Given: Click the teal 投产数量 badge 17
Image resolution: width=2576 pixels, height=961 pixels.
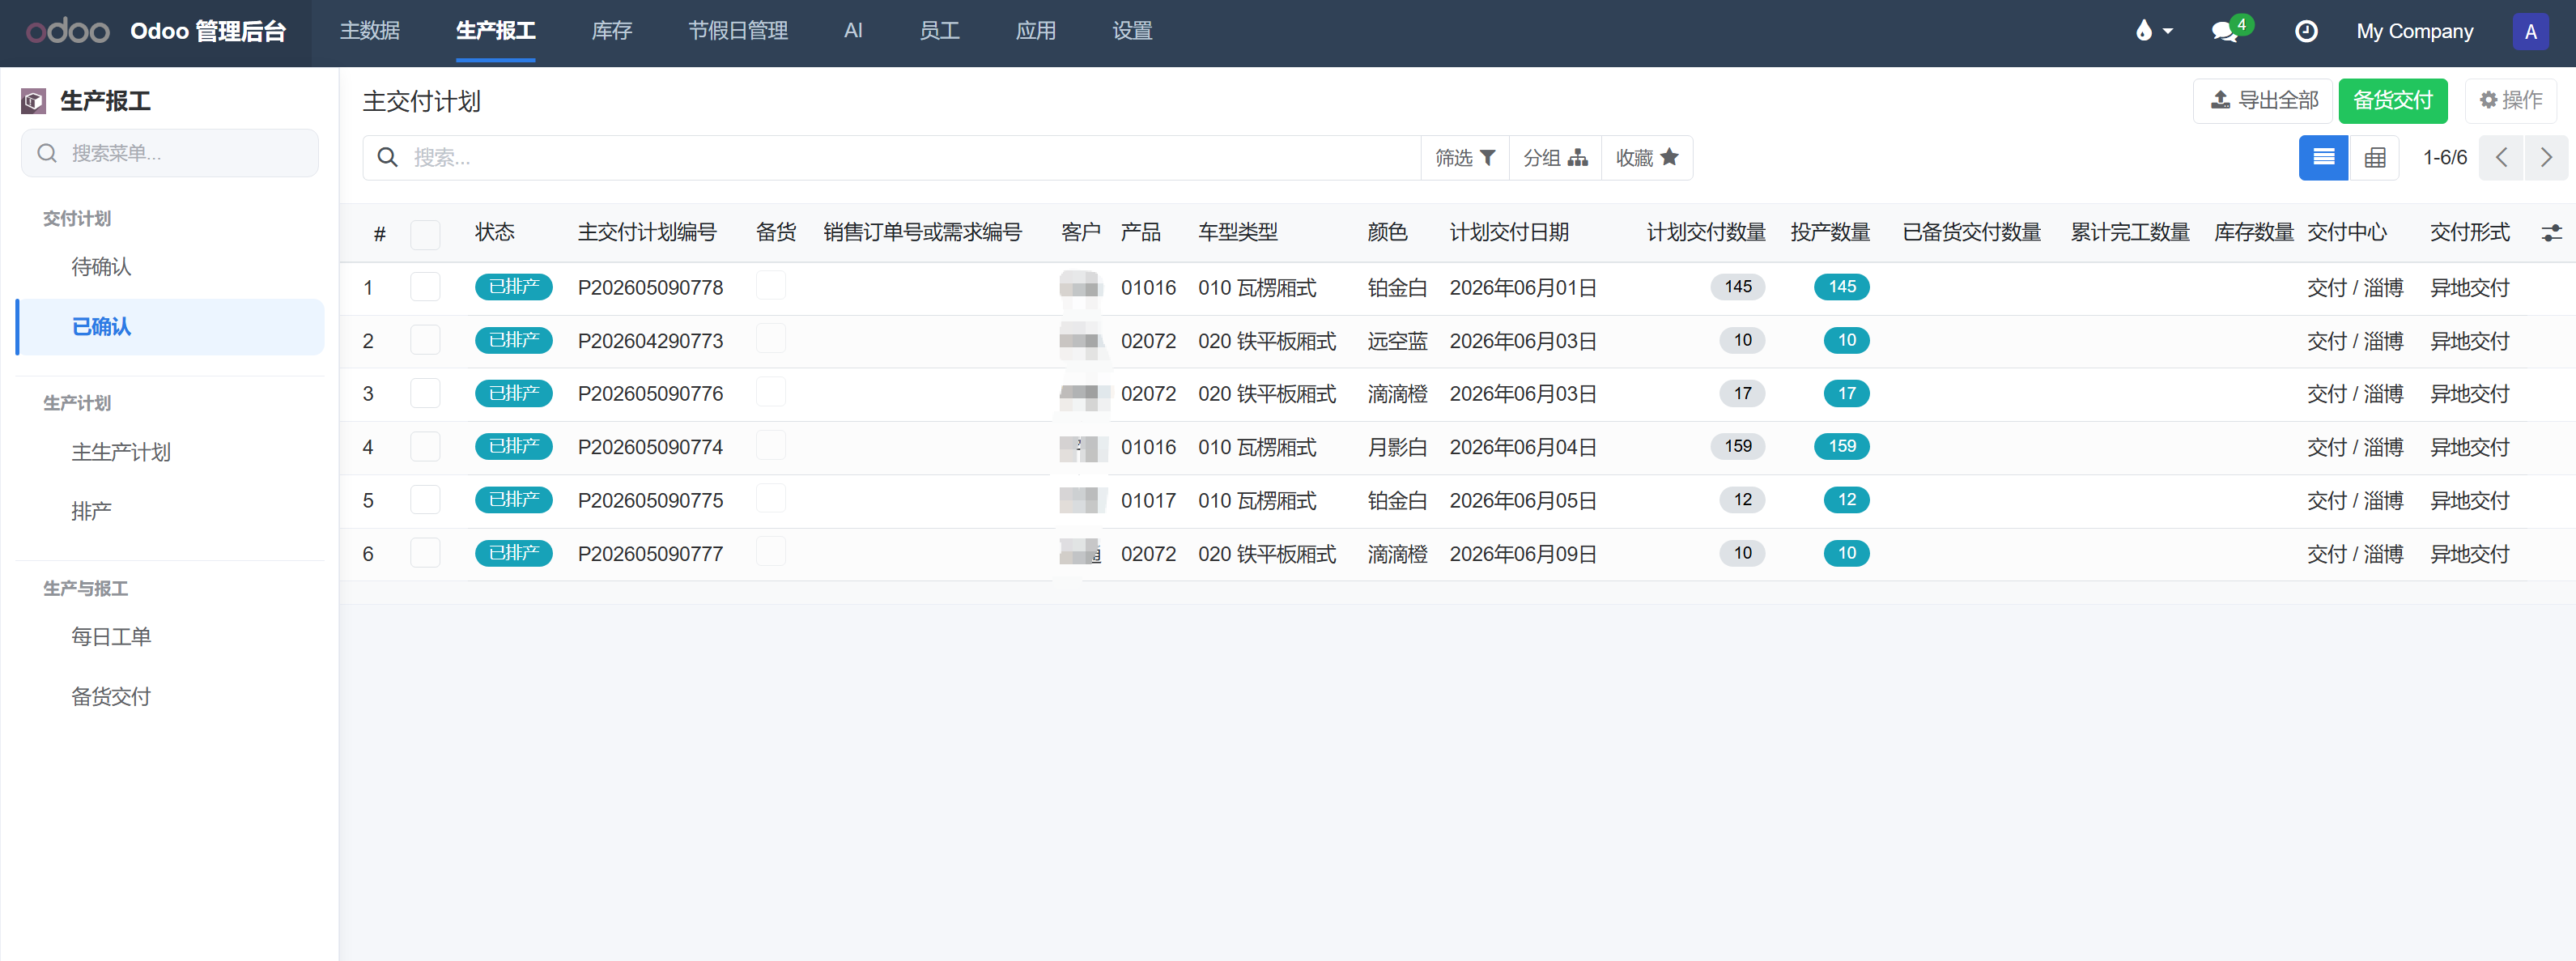Looking at the screenshot, I should tap(1846, 393).
